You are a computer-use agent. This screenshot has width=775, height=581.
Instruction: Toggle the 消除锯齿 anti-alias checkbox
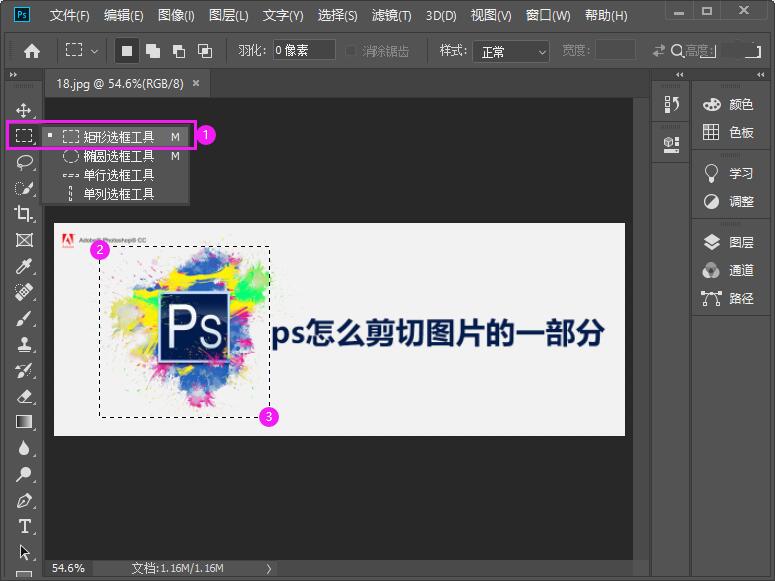[x=350, y=50]
